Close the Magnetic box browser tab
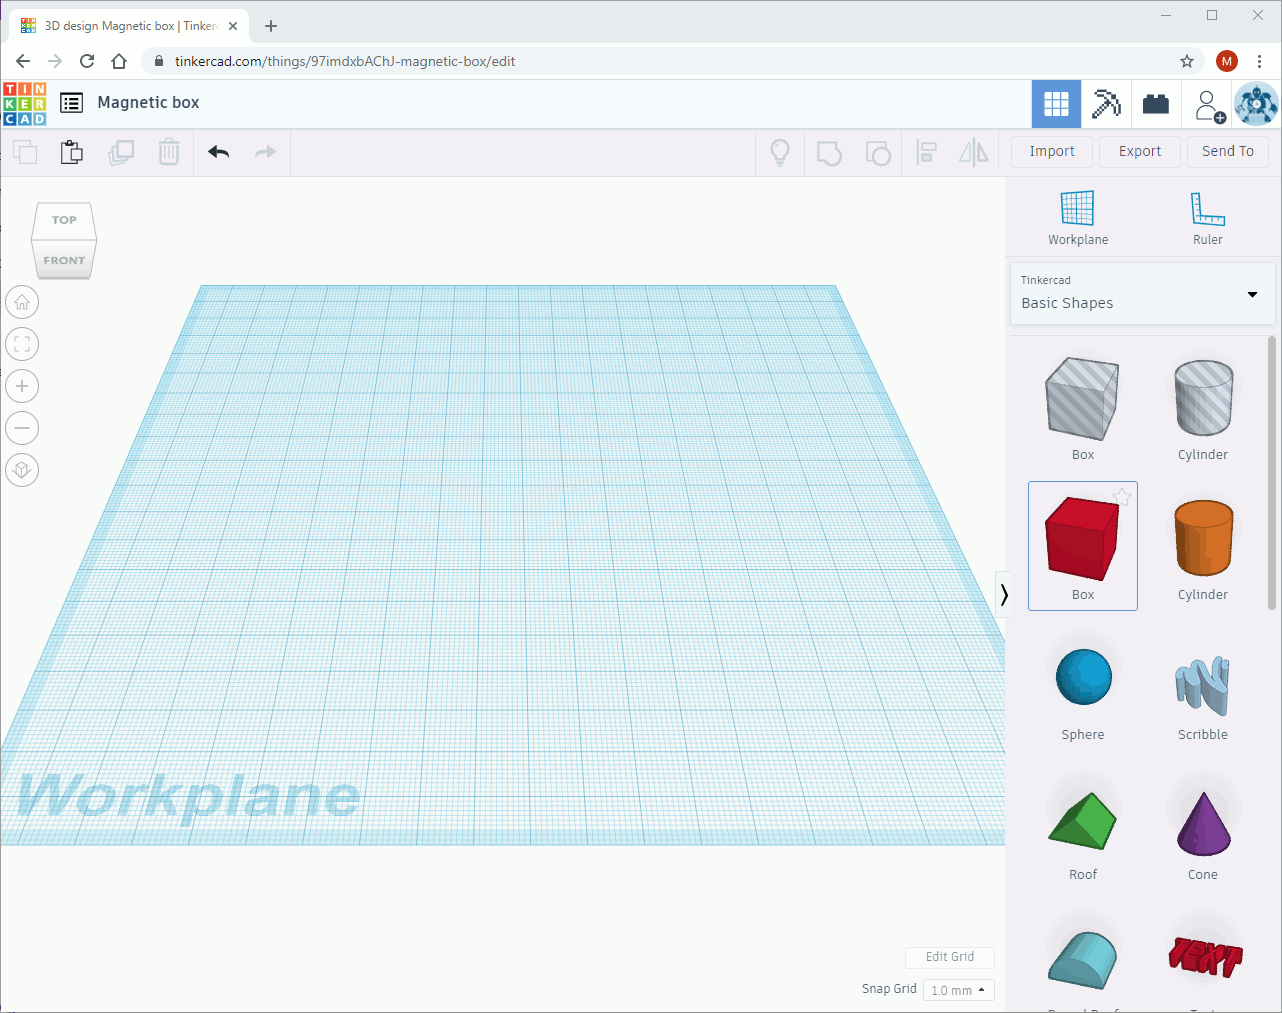Screen dimensions: 1282x1013 [x=233, y=26]
